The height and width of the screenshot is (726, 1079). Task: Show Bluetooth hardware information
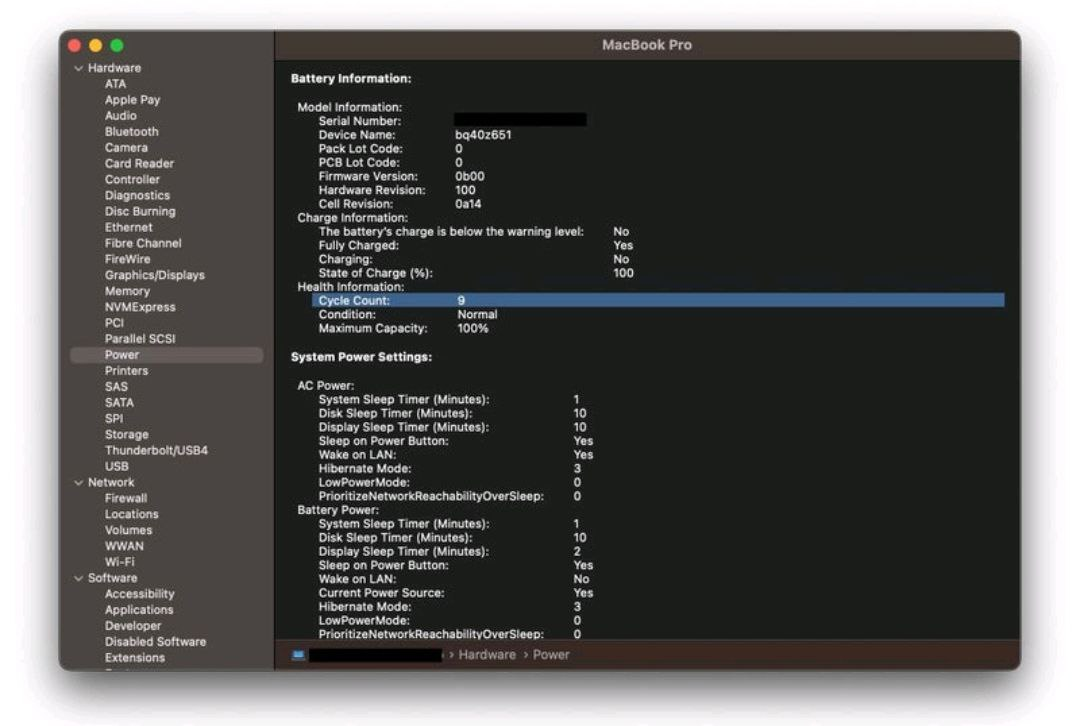131,131
